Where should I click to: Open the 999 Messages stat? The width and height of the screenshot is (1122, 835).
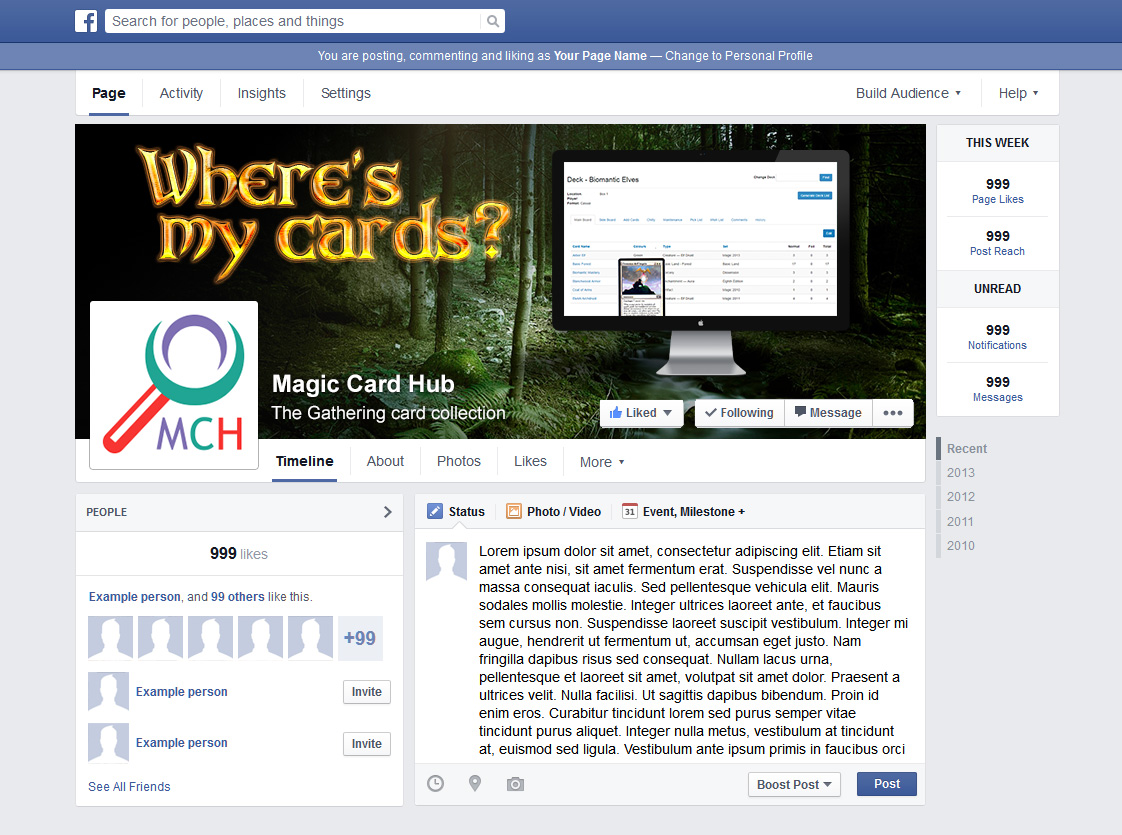(997, 389)
